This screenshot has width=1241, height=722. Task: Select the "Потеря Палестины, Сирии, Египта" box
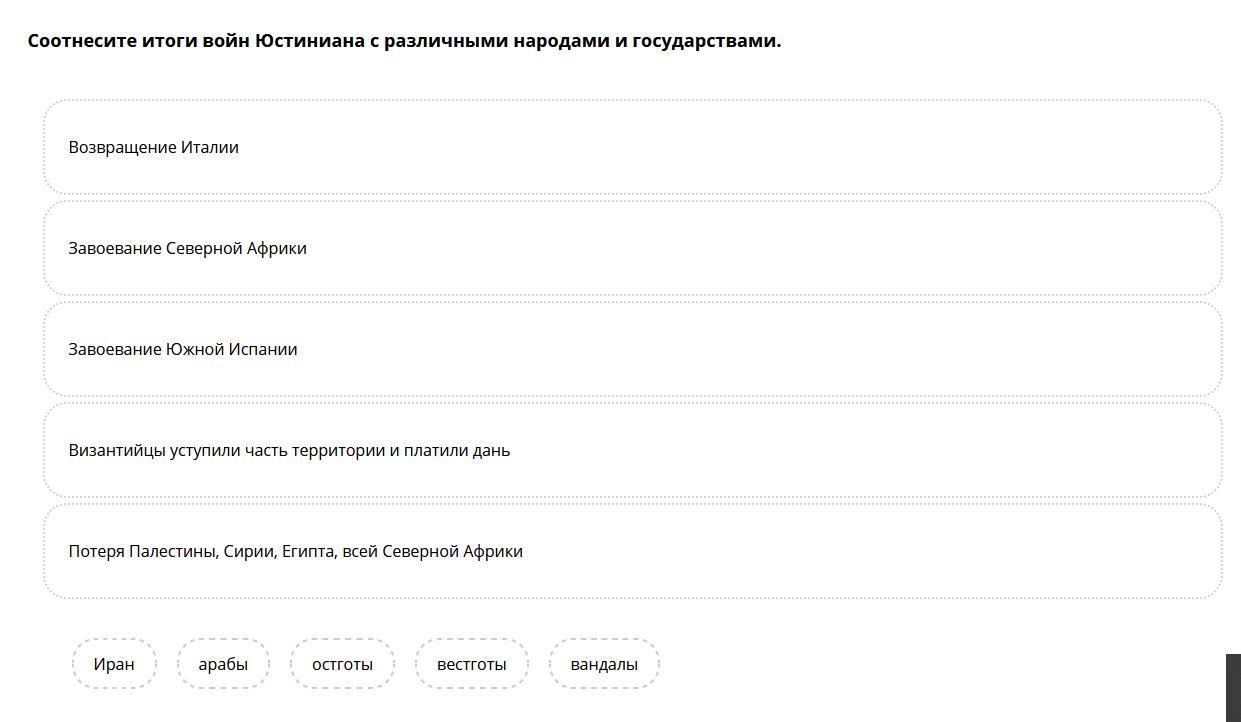[633, 551]
